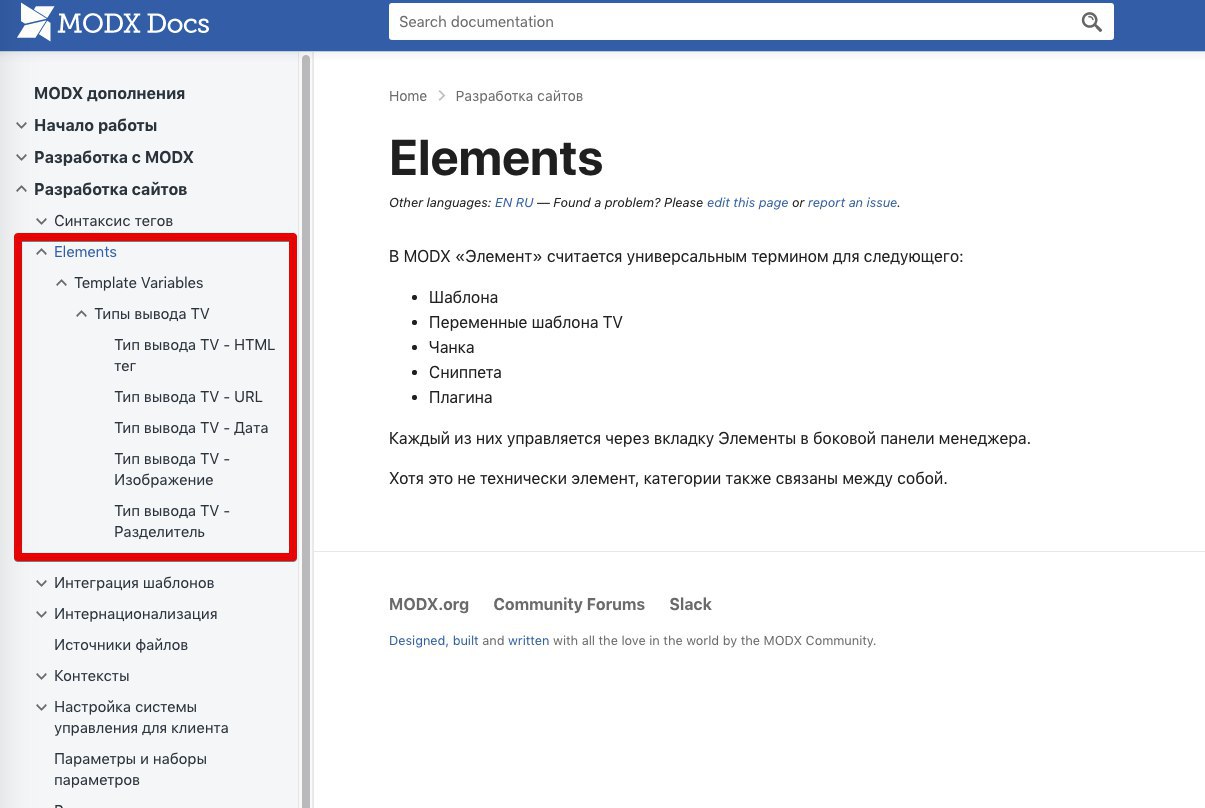Screen dimensions: 1205x808
Task: Expand chevron beside Контексты
Action: click(41, 676)
